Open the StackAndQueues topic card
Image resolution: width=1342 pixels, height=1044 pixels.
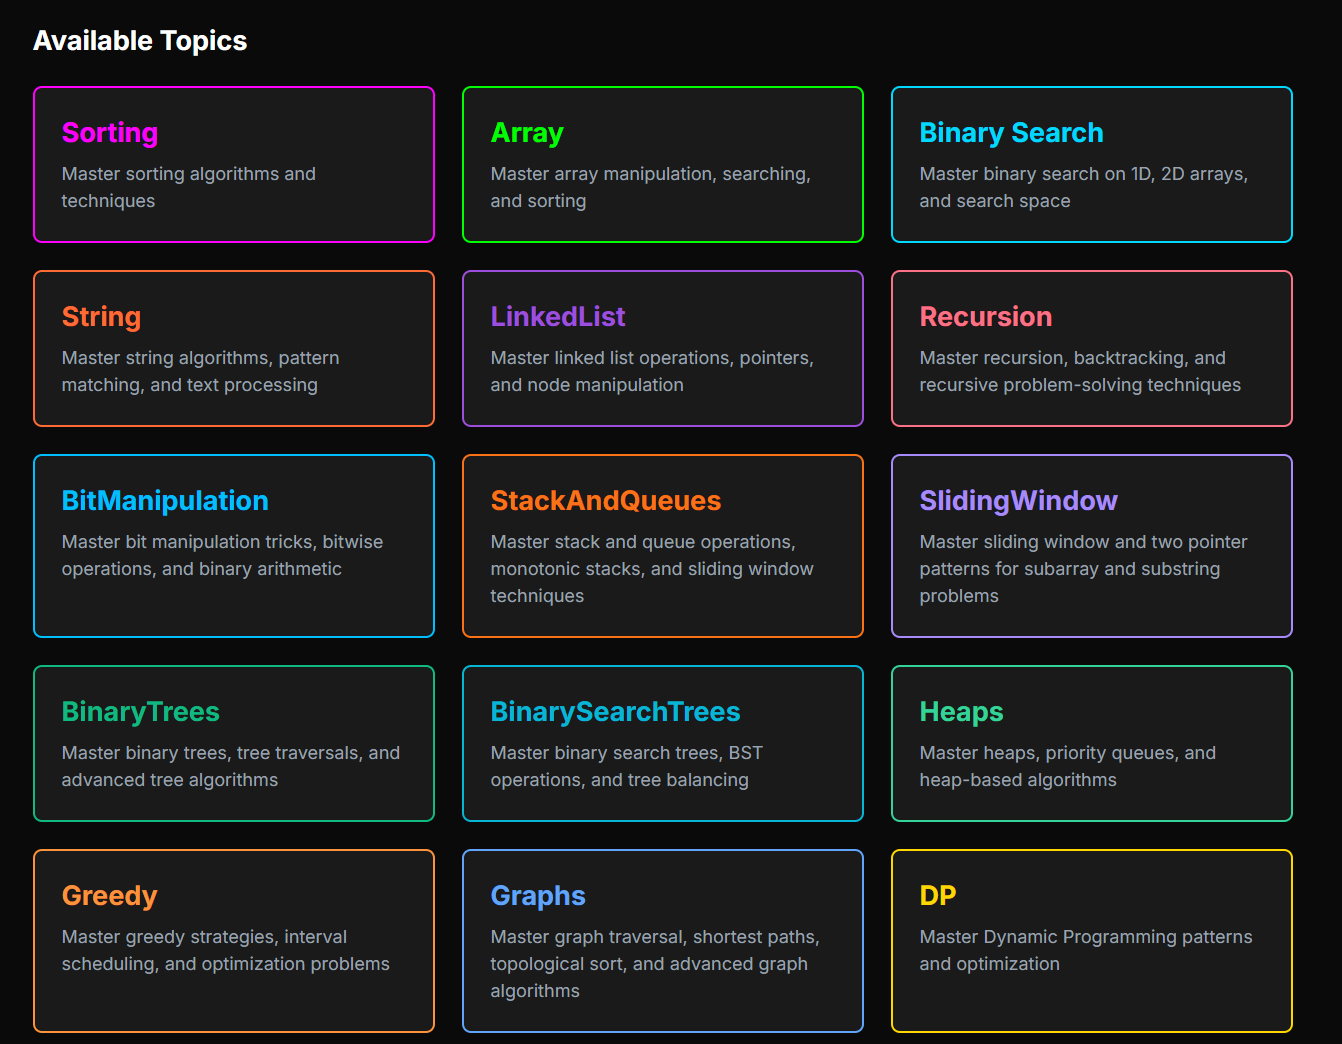(x=663, y=546)
